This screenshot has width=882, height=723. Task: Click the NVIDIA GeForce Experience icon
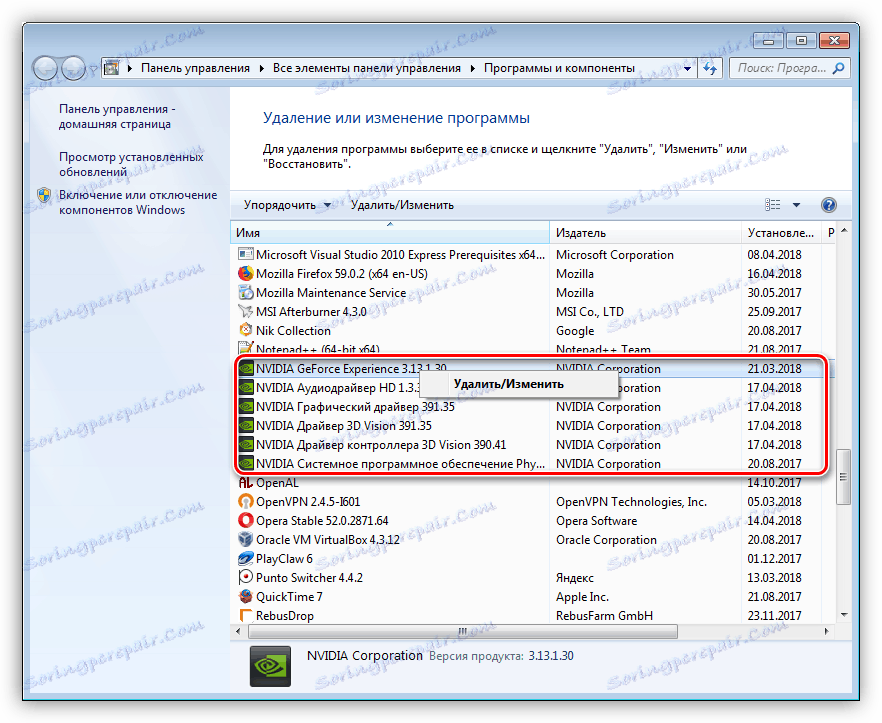tap(246, 369)
